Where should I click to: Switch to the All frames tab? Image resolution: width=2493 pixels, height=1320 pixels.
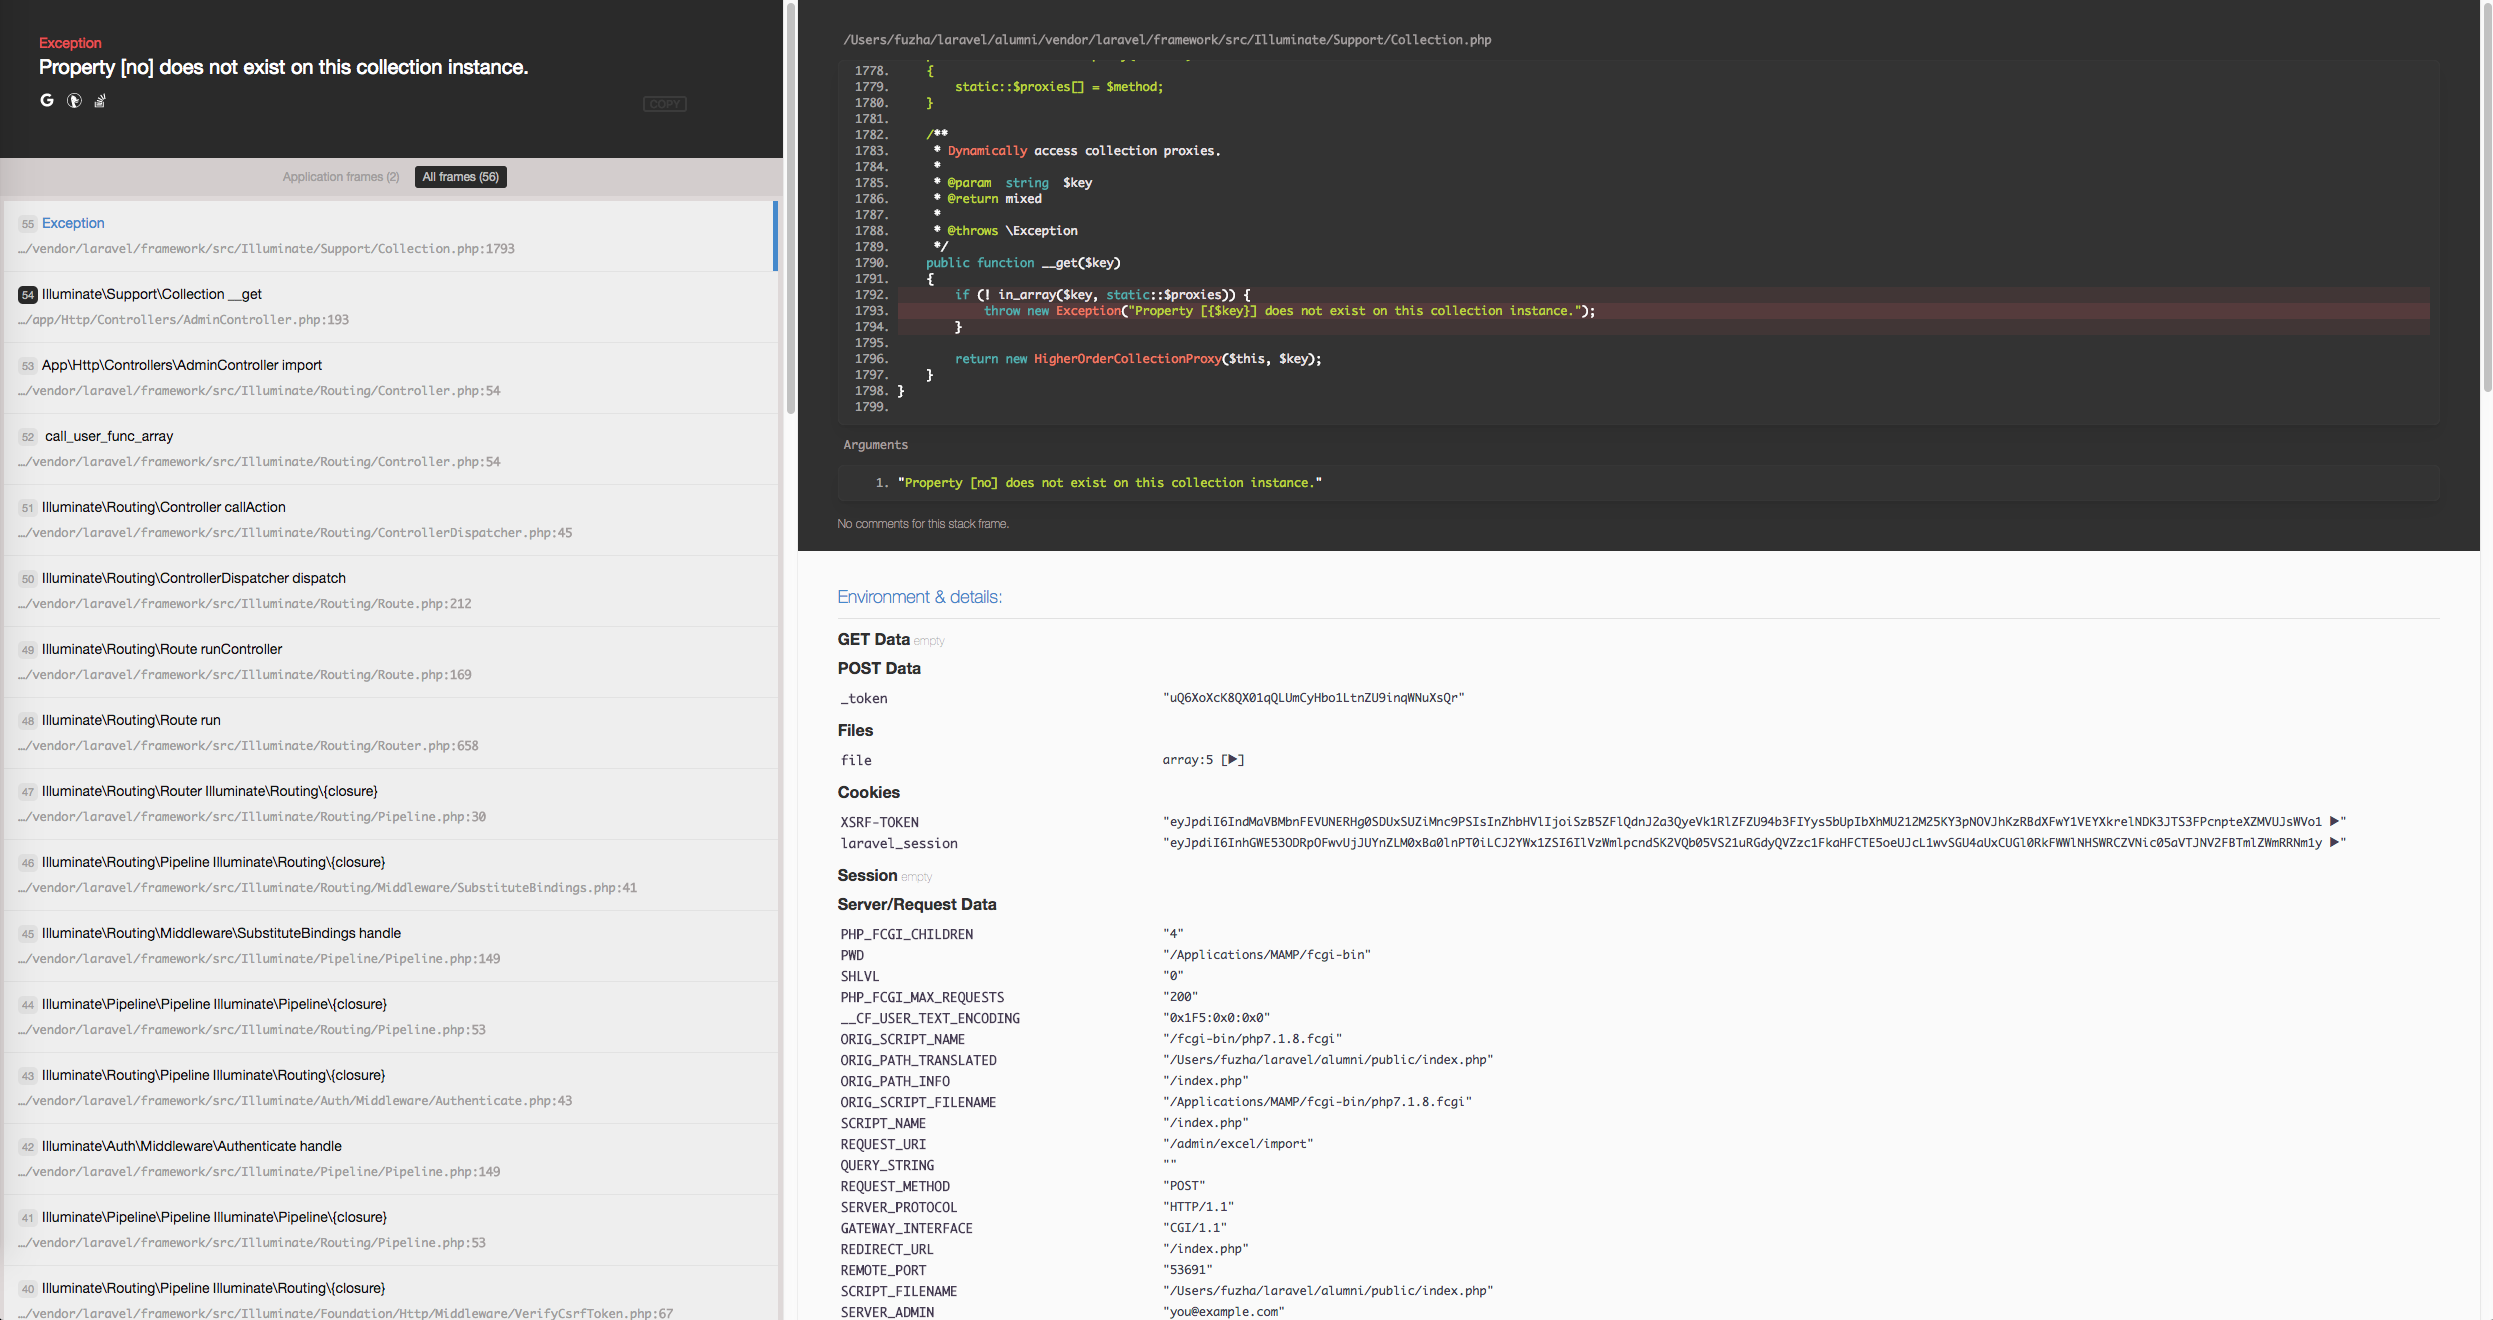[x=459, y=176]
